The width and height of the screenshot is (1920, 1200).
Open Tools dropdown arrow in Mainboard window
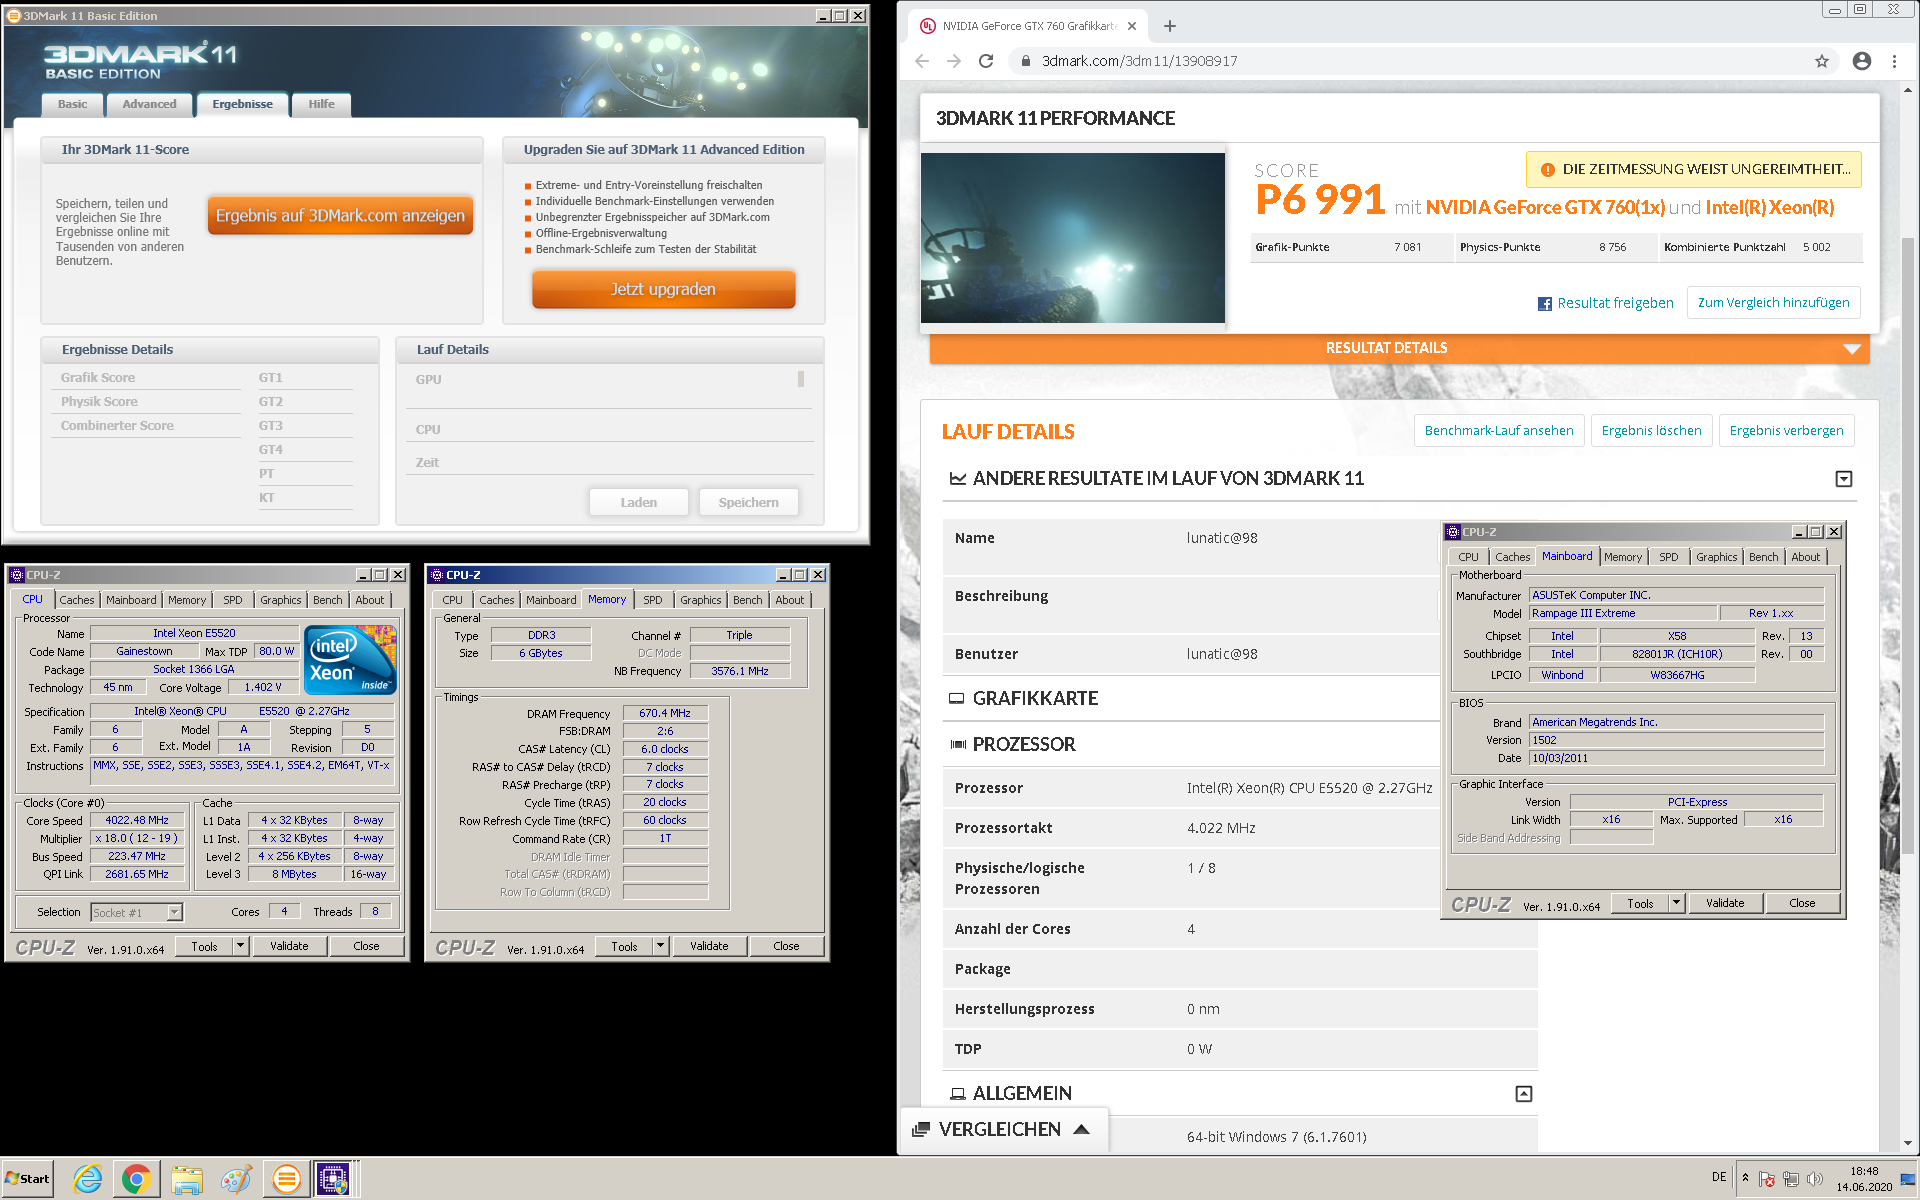click(x=1676, y=903)
